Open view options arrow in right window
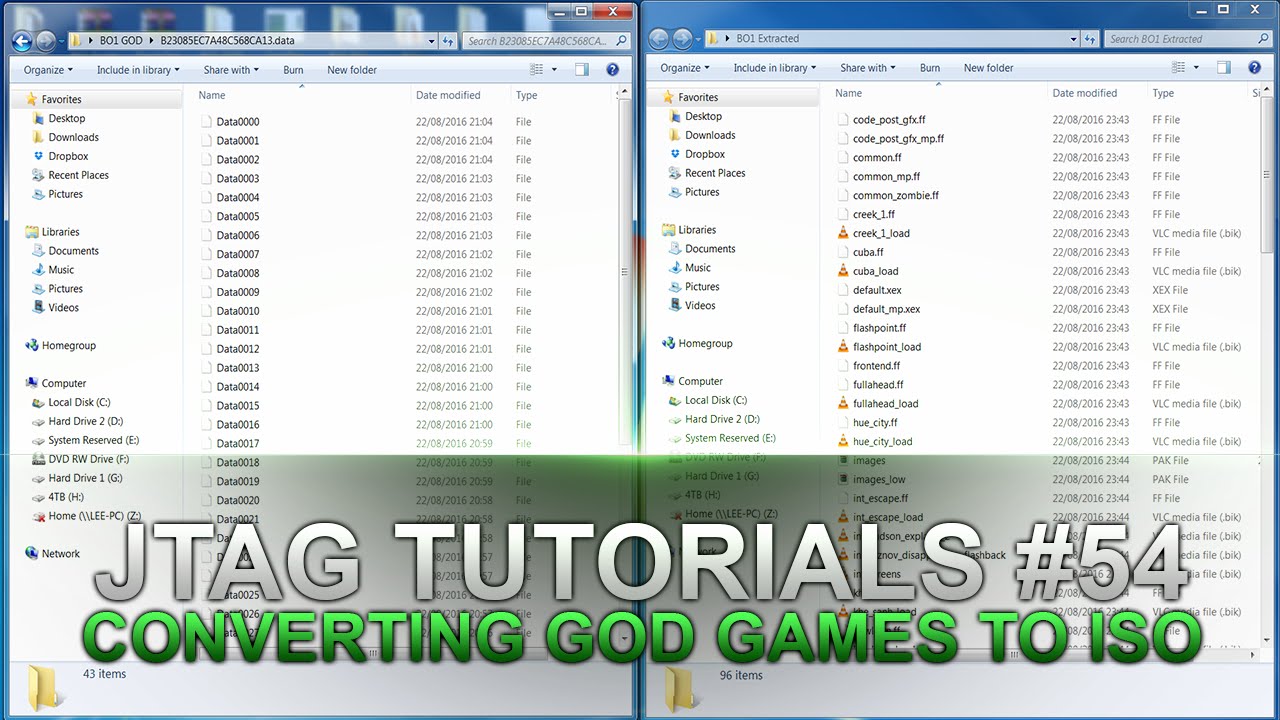1280x720 pixels. (x=1196, y=68)
